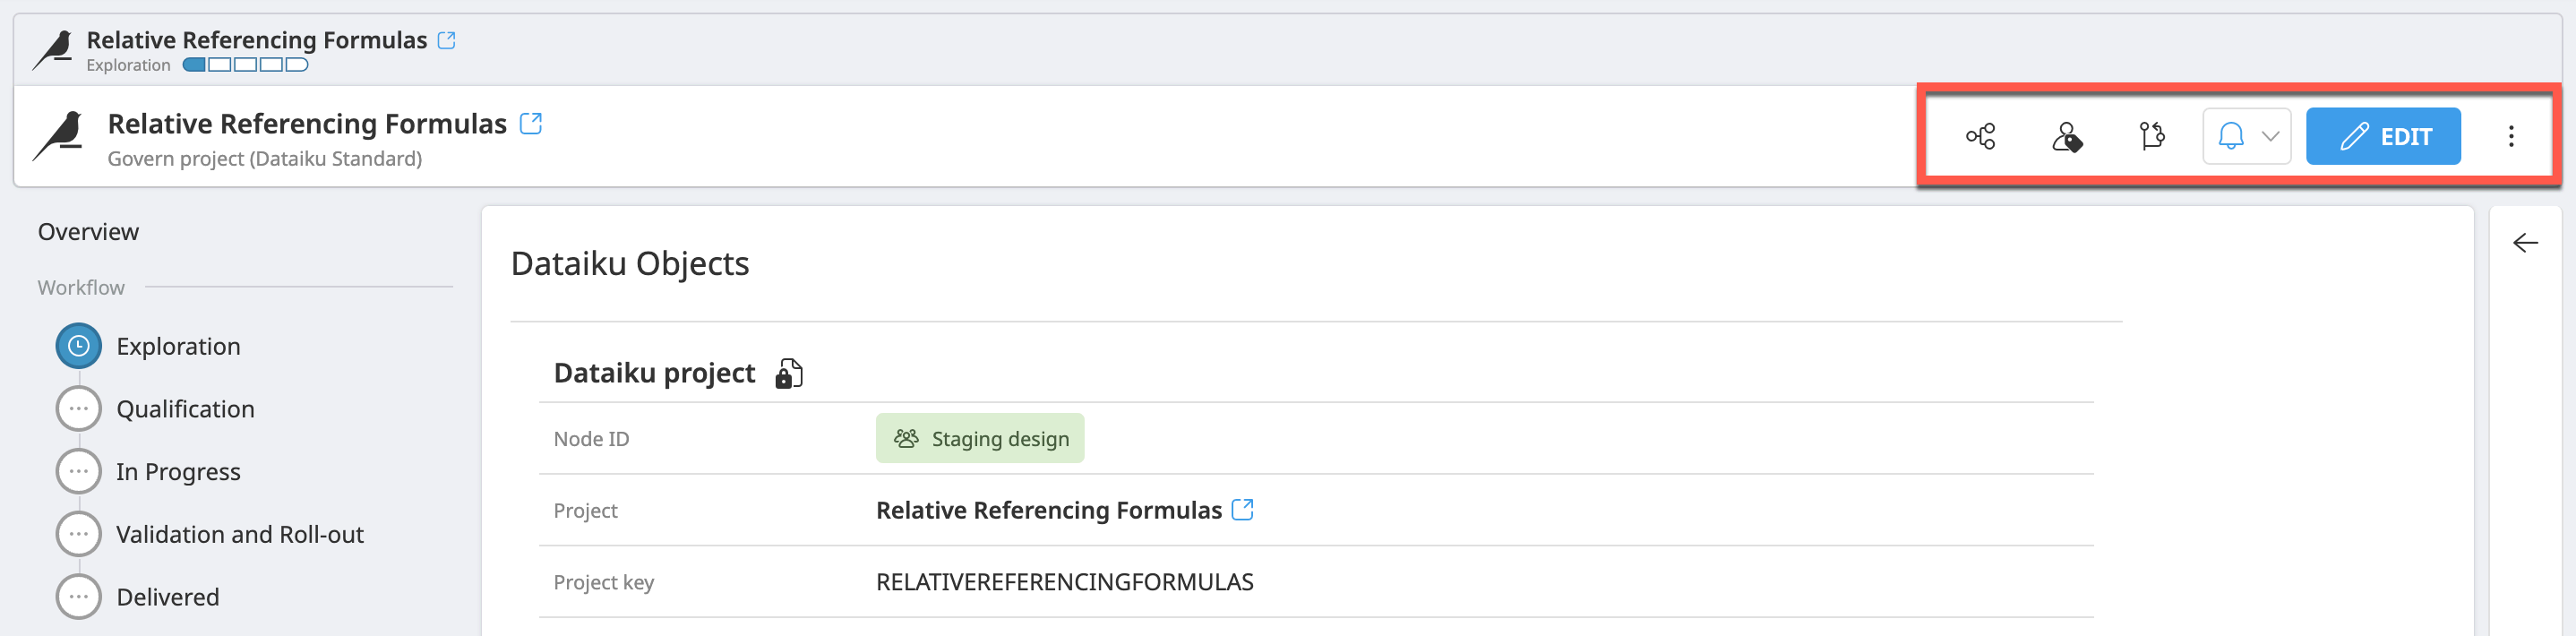Click the Exploration clock status circle

tap(79, 347)
